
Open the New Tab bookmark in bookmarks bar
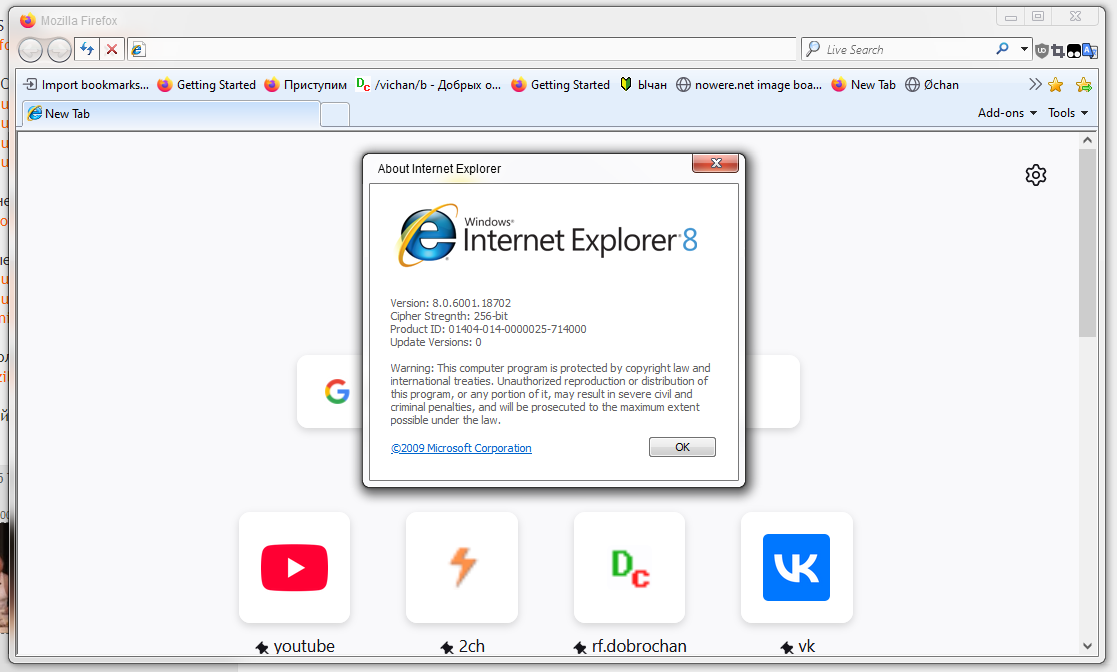863,85
